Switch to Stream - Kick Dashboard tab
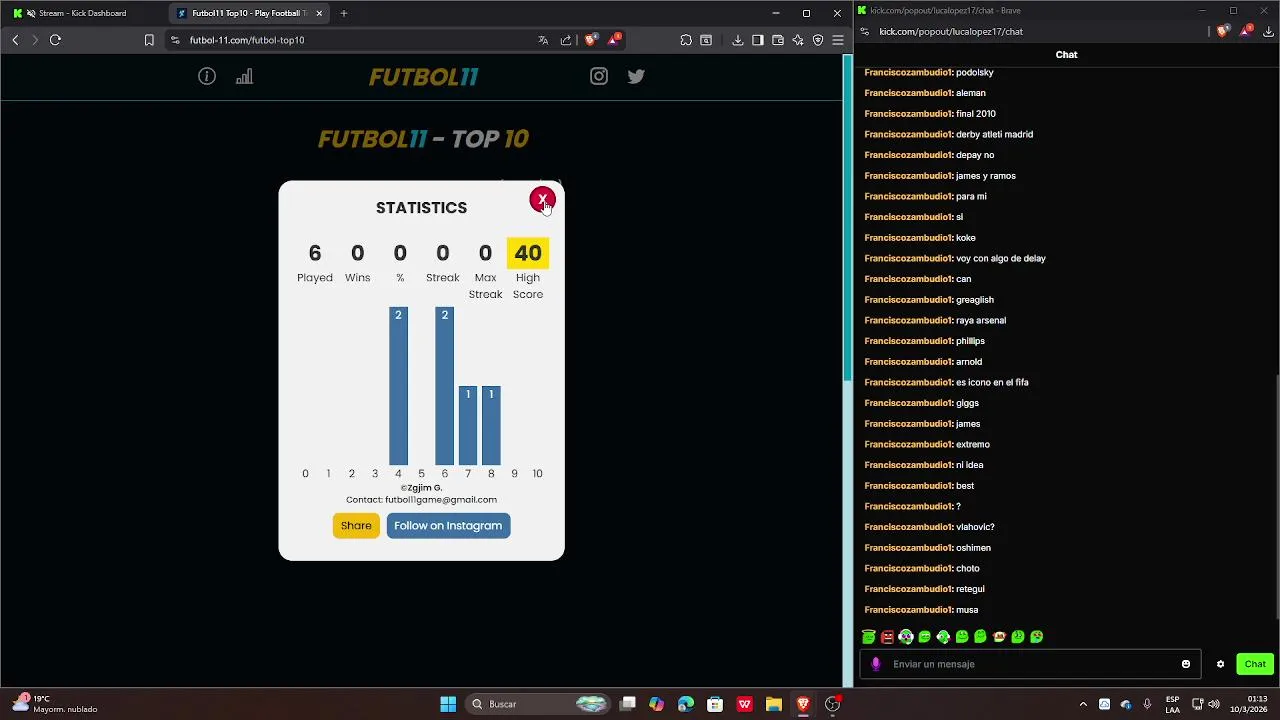 tap(82, 13)
